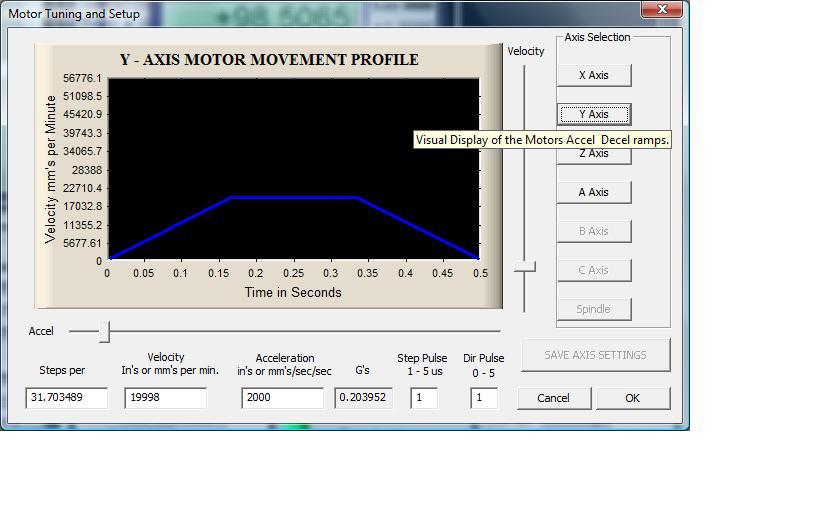Close the Motor Tuning dialog window
The image size is (840, 525).
tap(664, 11)
